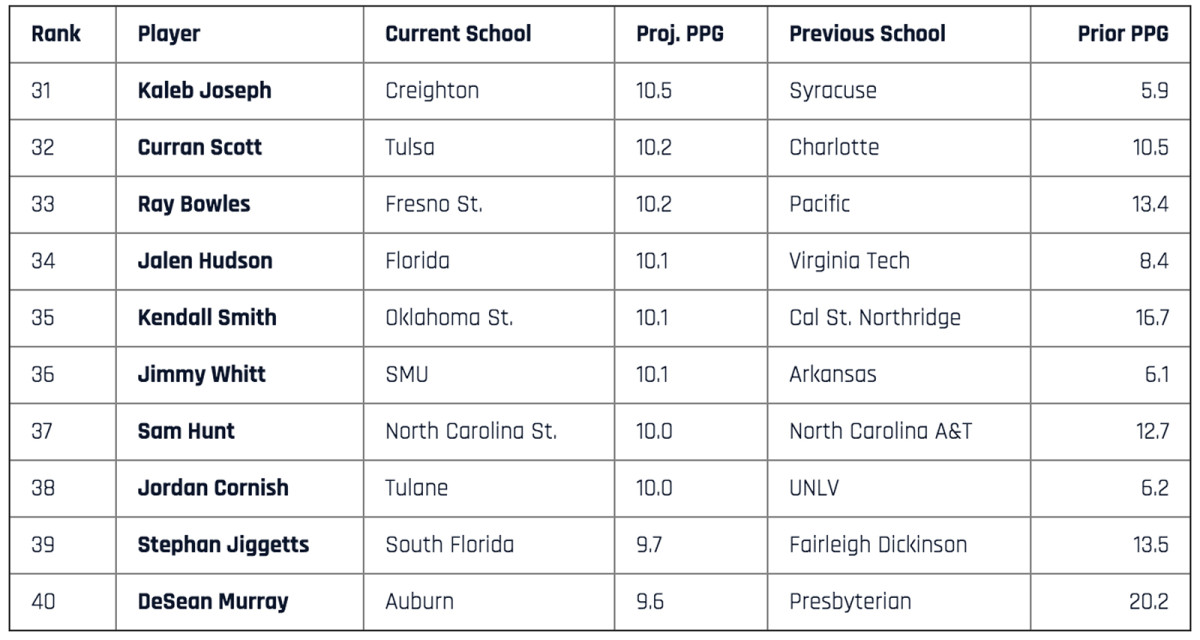Sort by the Proj. PPG header

[680, 34]
